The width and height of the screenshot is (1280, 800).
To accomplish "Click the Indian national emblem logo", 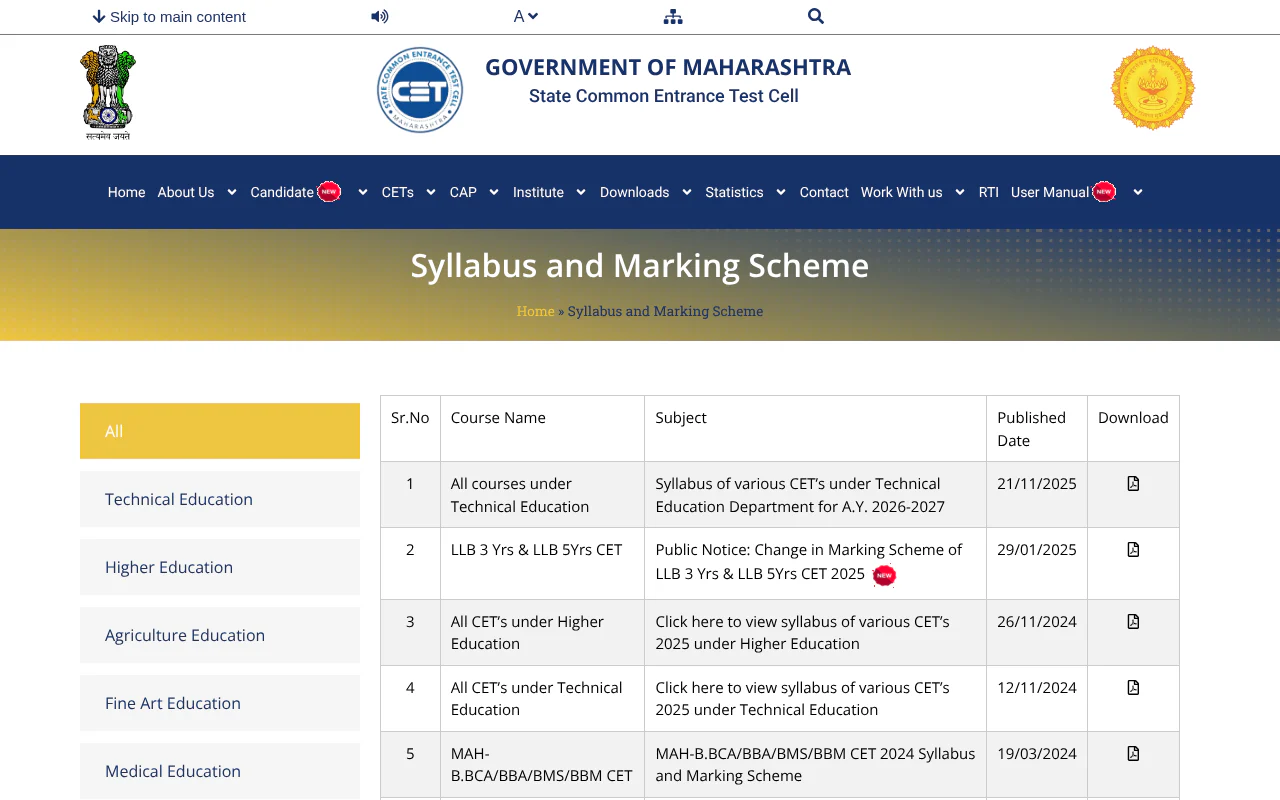I will (x=108, y=92).
